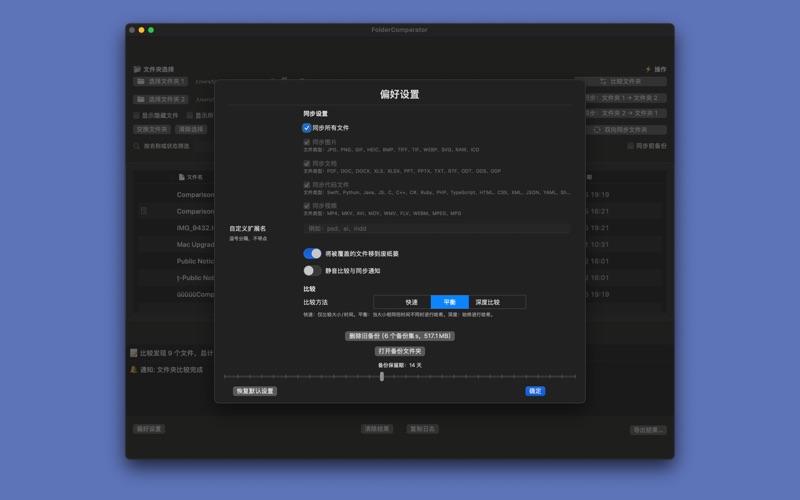Select the 平衡 comparison method
Viewport: 800px width, 500px height.
[449, 302]
